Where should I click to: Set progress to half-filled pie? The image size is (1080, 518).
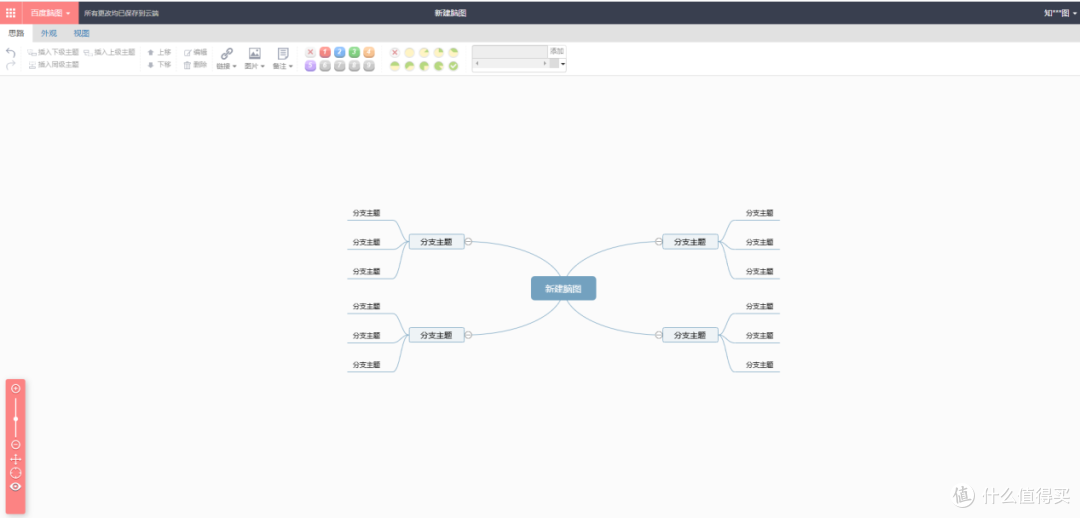click(x=395, y=66)
